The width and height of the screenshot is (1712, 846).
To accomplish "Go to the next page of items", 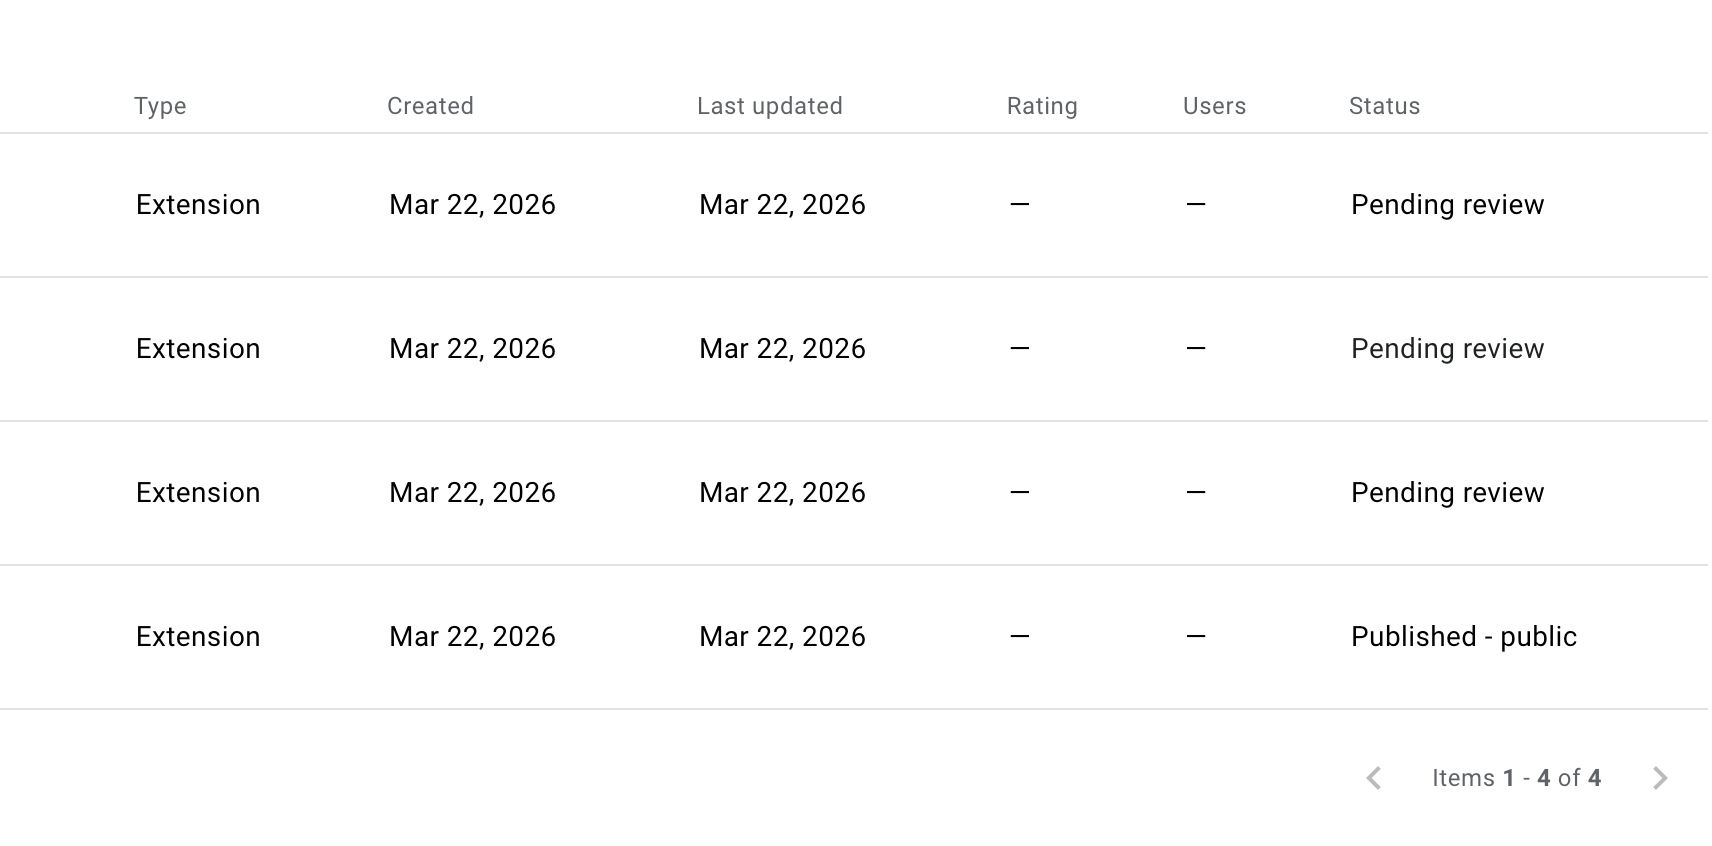I will coord(1660,778).
